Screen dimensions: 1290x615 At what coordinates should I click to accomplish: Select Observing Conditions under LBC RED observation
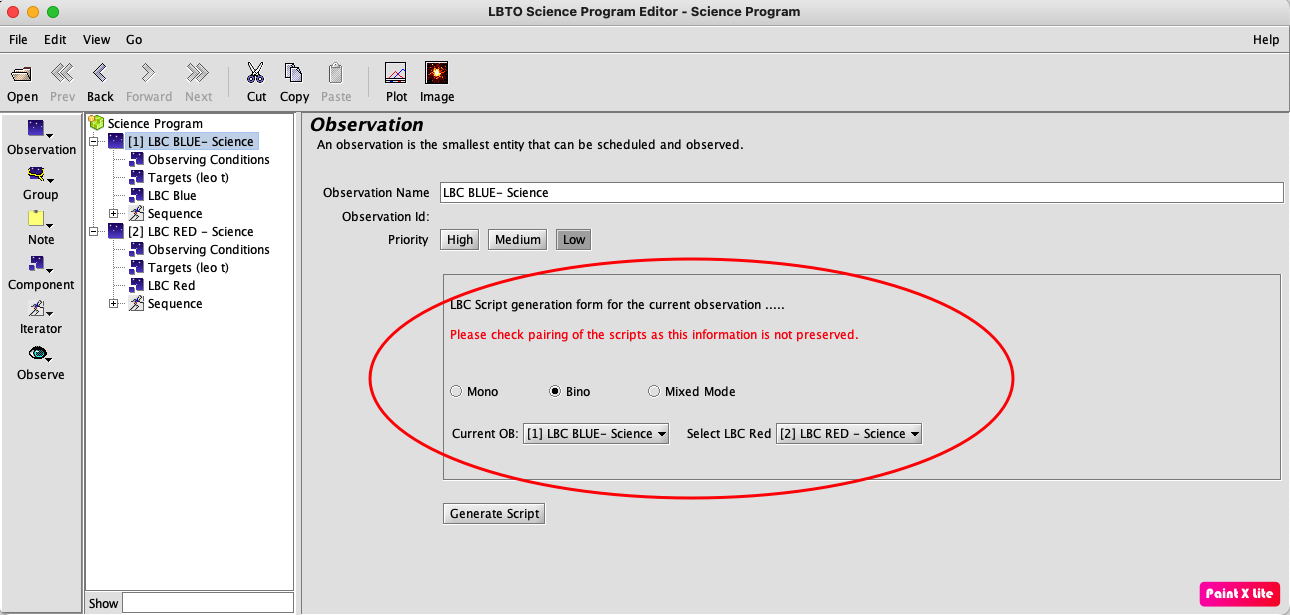pyautogui.click(x=208, y=249)
